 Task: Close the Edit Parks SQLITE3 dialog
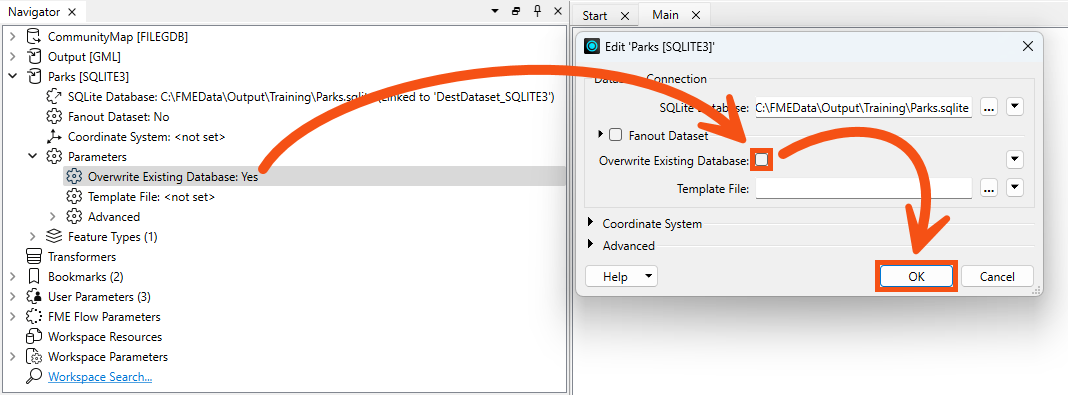(1028, 46)
